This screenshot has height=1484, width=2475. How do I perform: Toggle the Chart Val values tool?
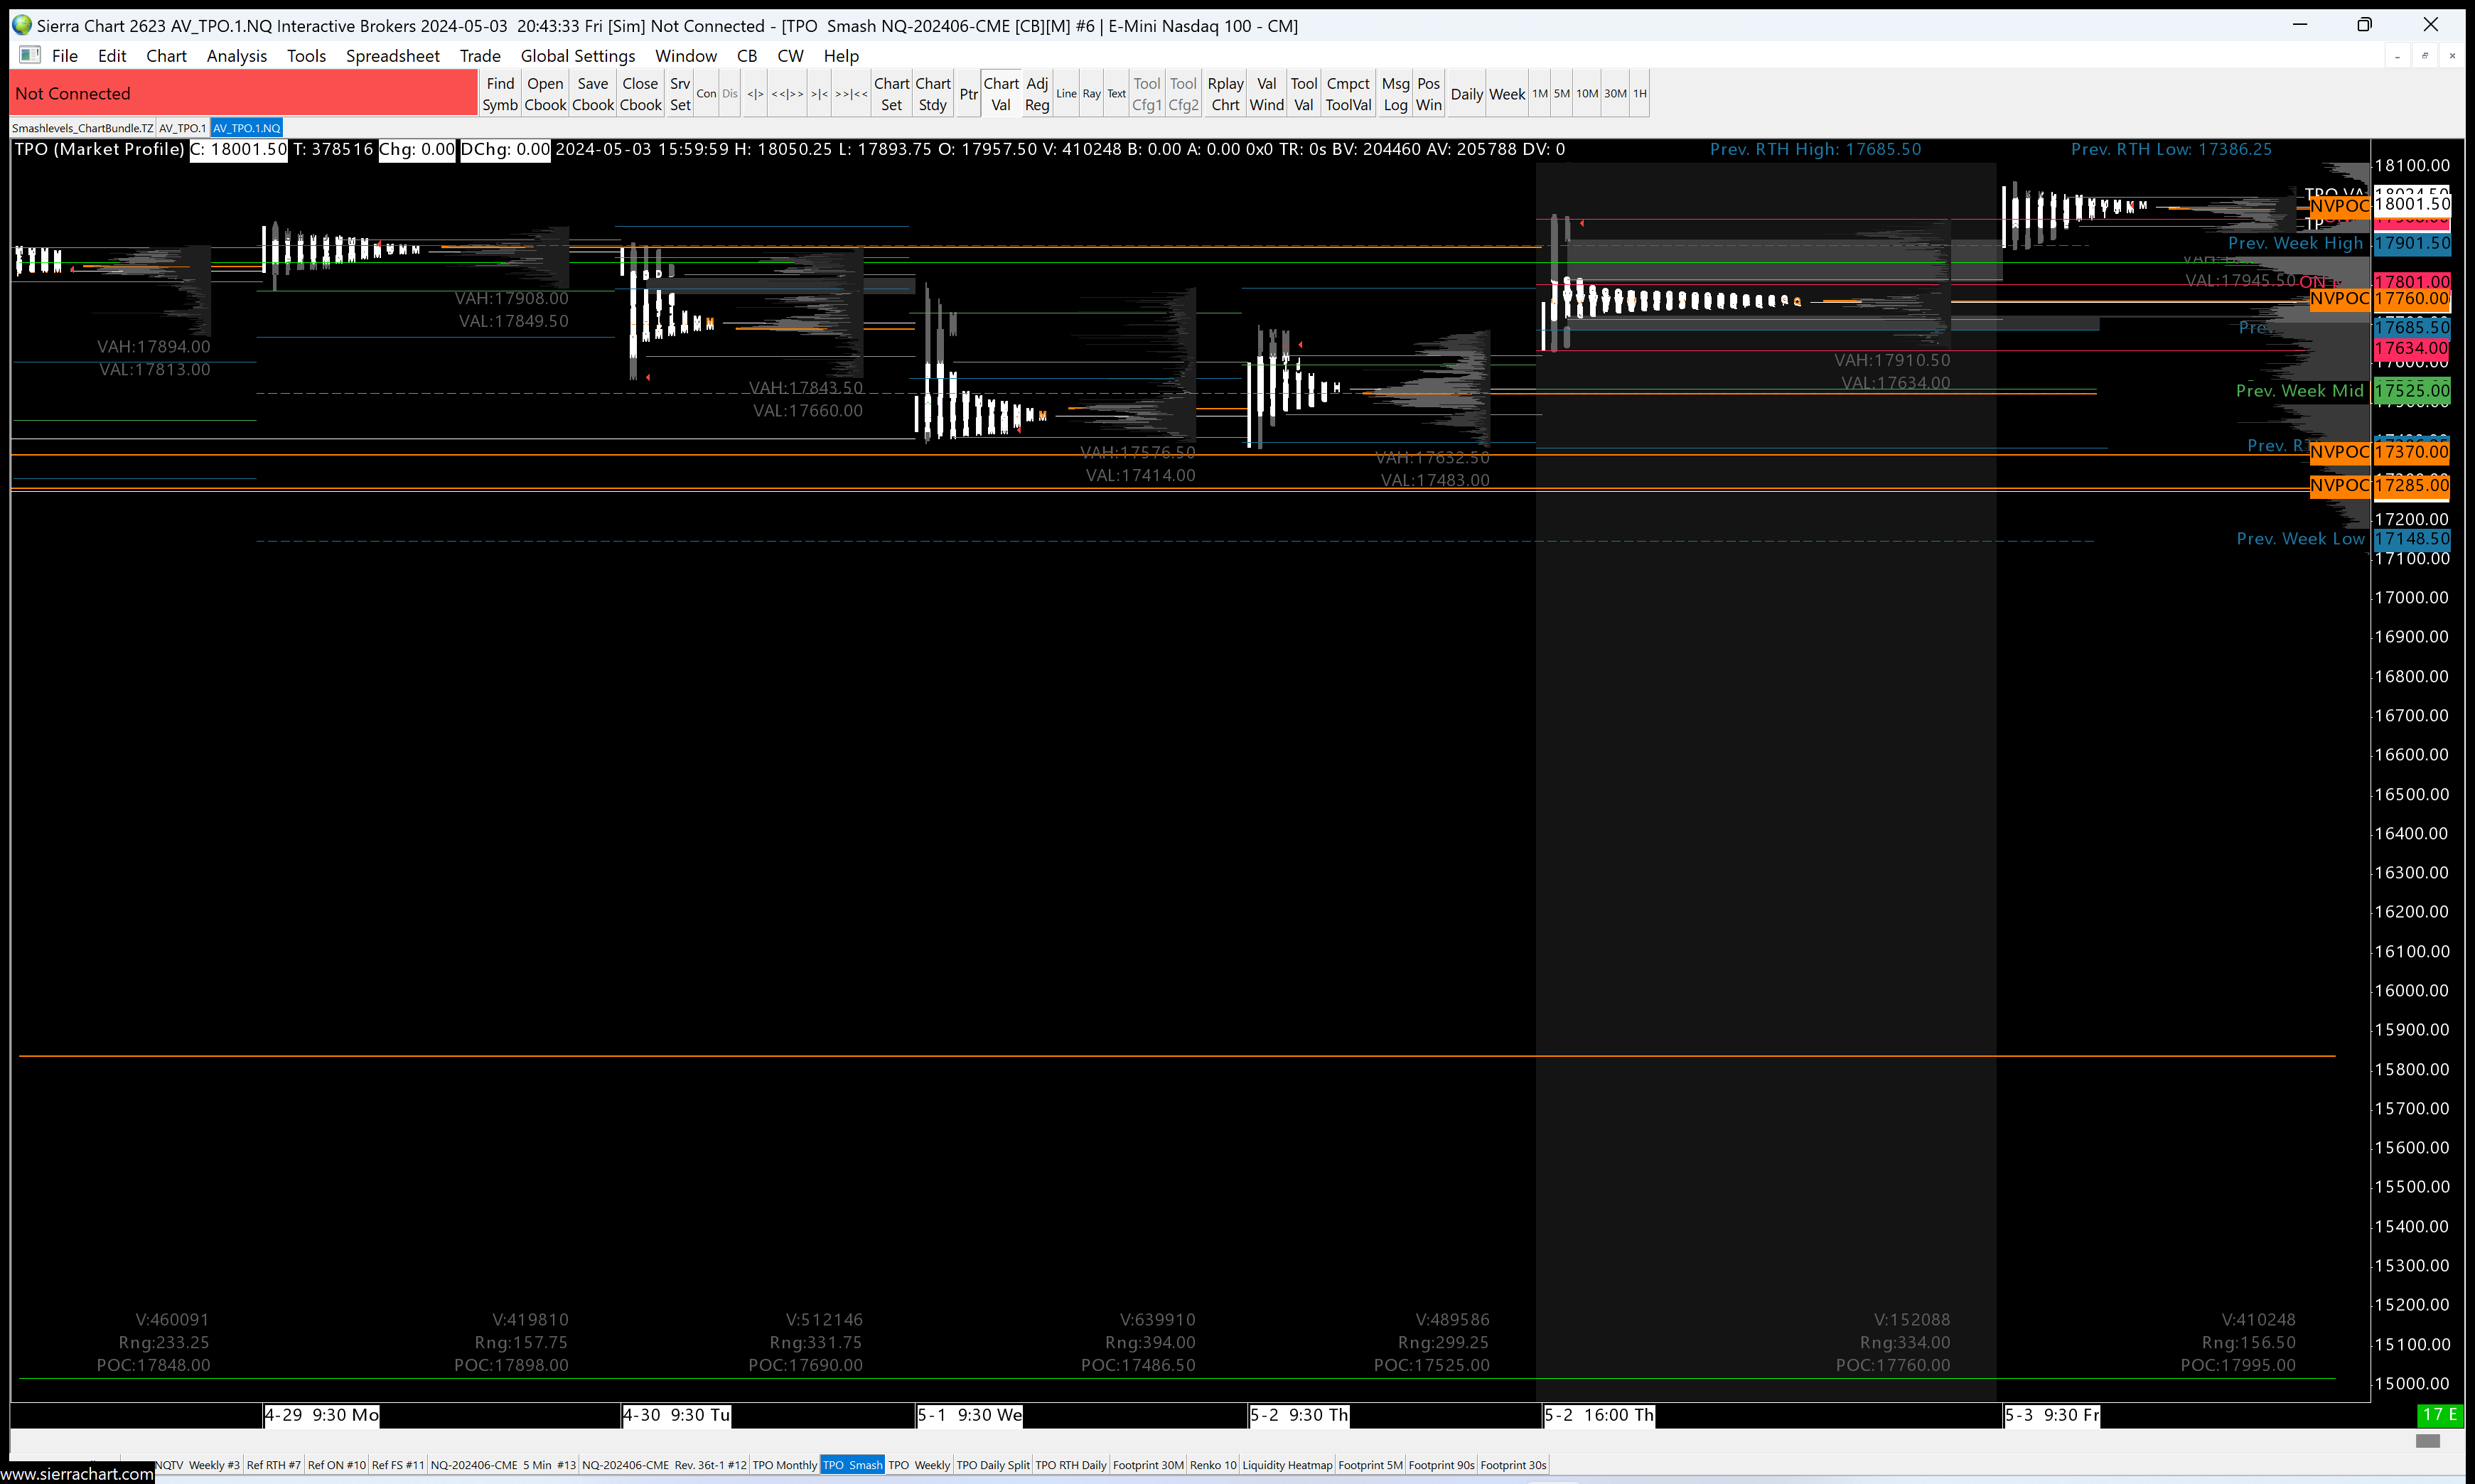click(x=1000, y=94)
